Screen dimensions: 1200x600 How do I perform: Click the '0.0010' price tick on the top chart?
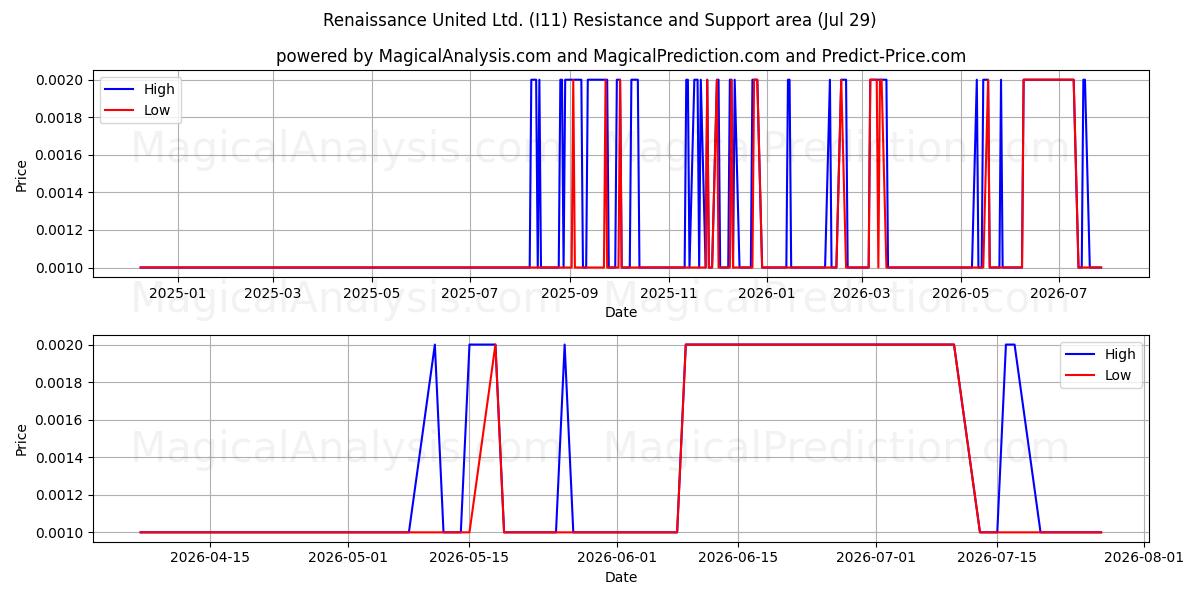[x=62, y=268]
